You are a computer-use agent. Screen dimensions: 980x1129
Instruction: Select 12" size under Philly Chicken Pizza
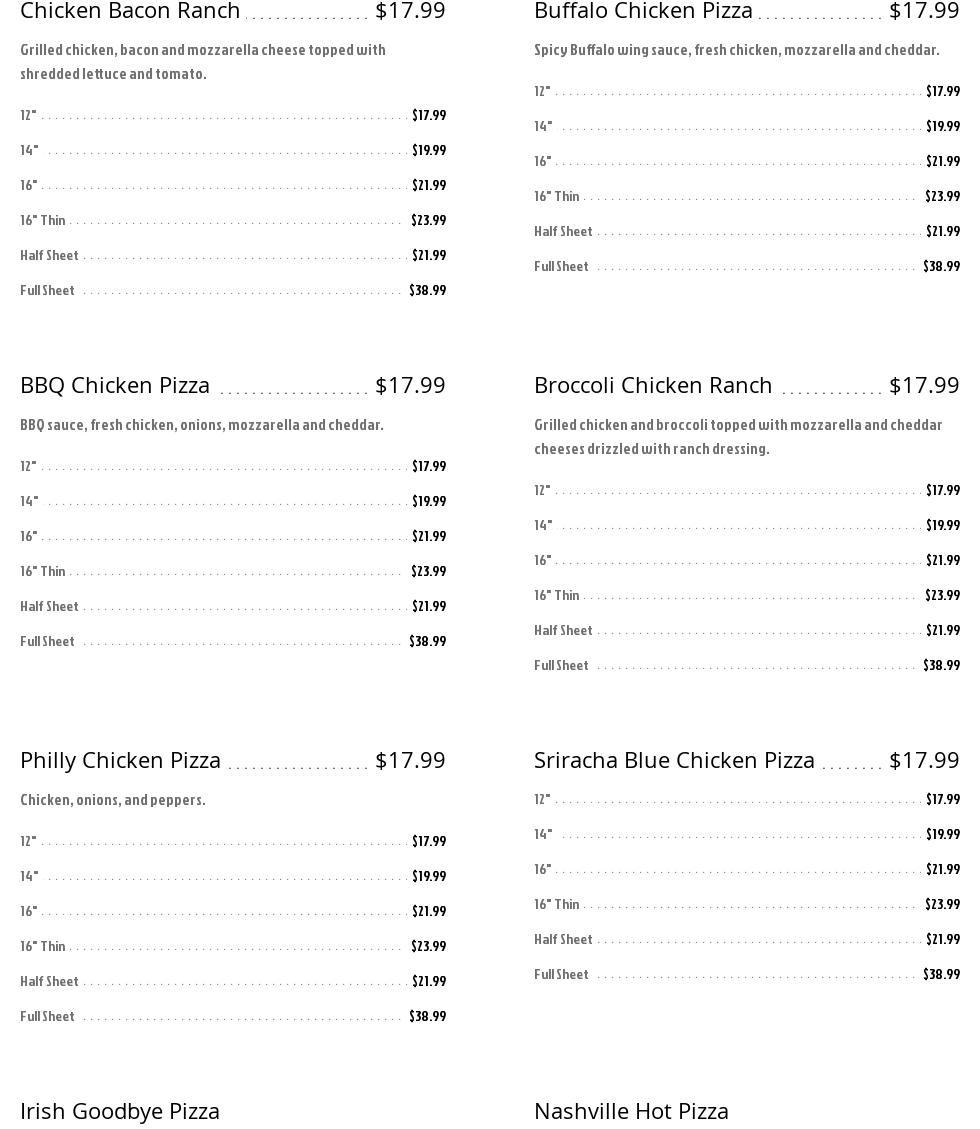(x=28, y=841)
